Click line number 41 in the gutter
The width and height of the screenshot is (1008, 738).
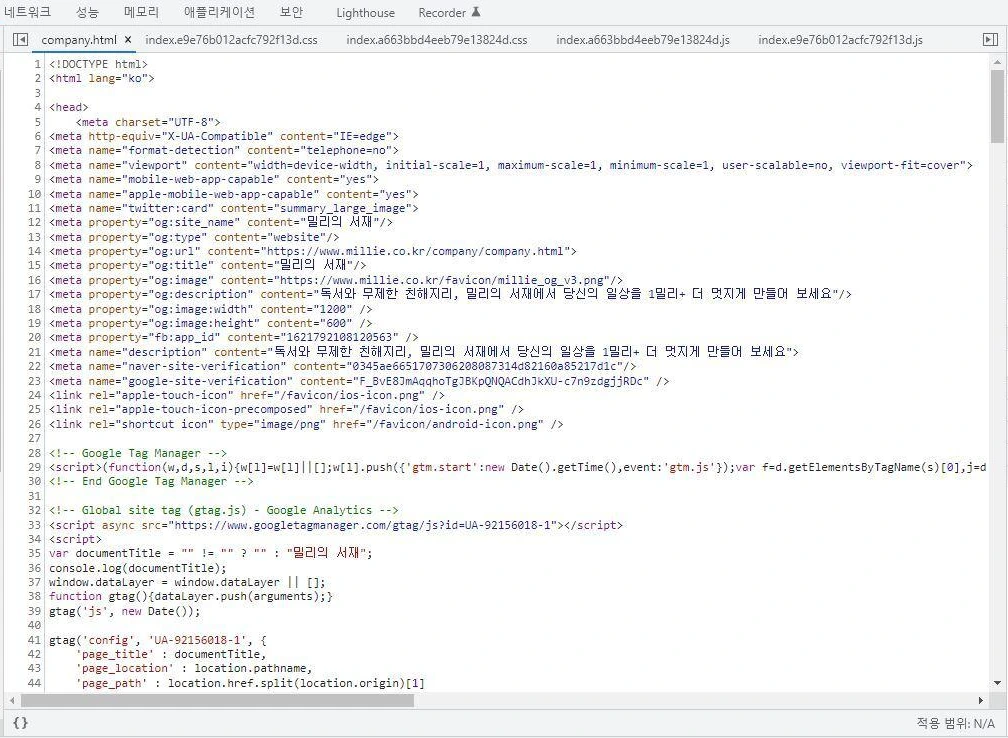click(x=35, y=640)
